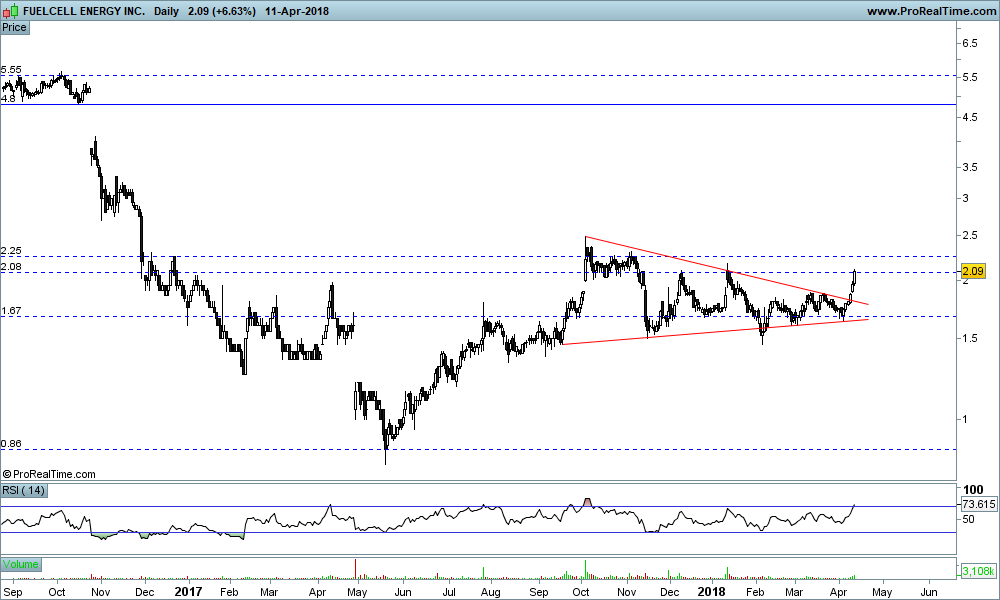Screen dimensions: 1000x600
Task: Click the 2017 year label on time axis
Action: 188,592
